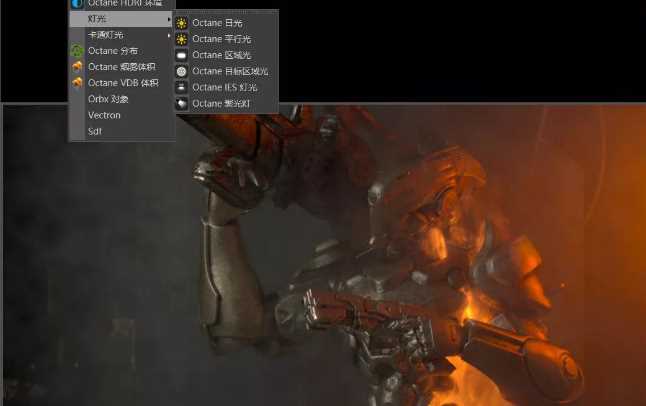Select the Octane 聚光灯 spotlight icon

tap(182, 103)
